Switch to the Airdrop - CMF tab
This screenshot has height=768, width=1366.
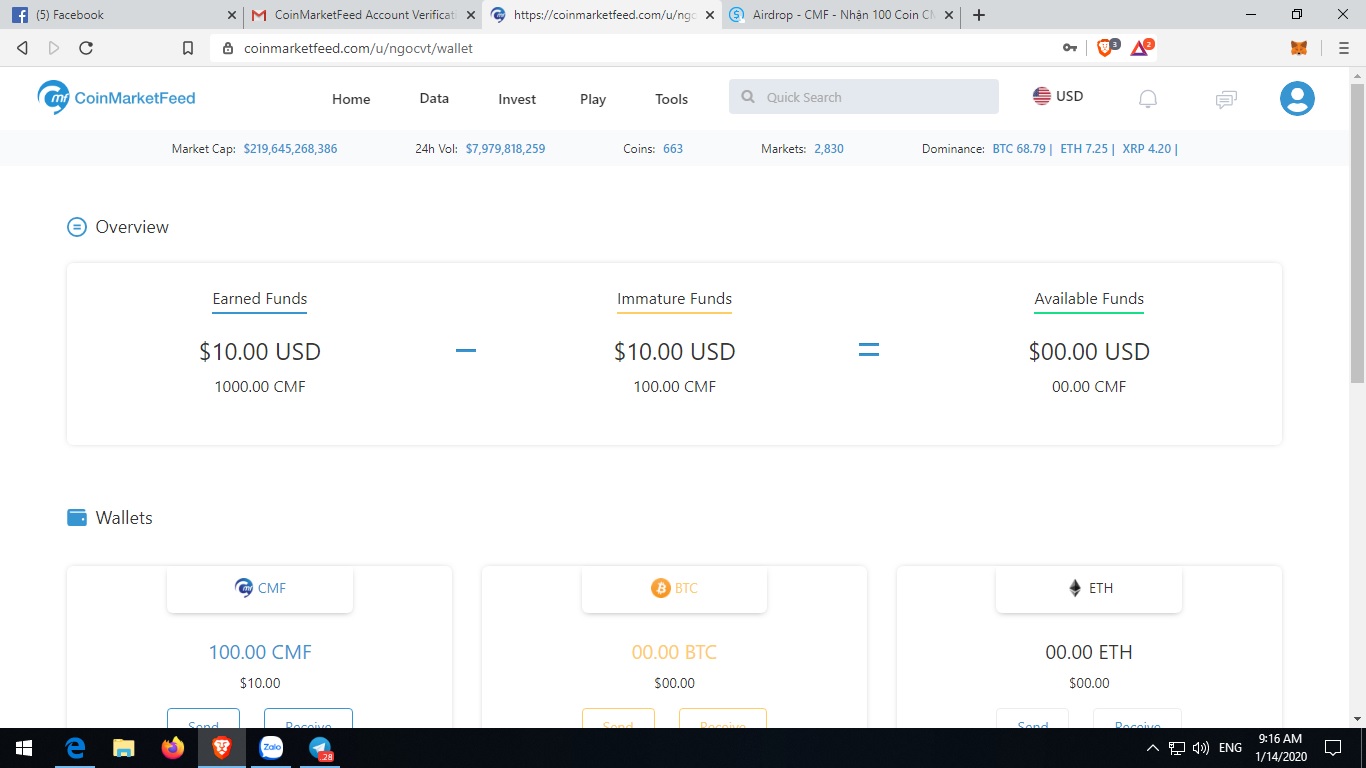841,15
